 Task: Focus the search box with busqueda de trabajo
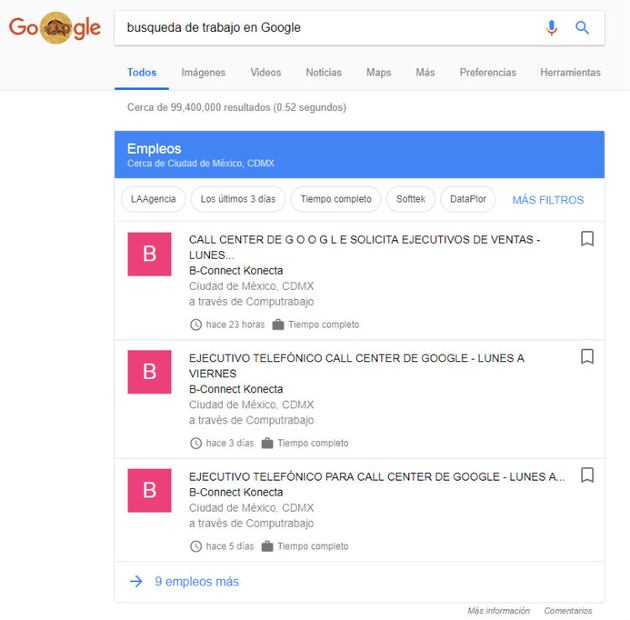pyautogui.click(x=359, y=28)
